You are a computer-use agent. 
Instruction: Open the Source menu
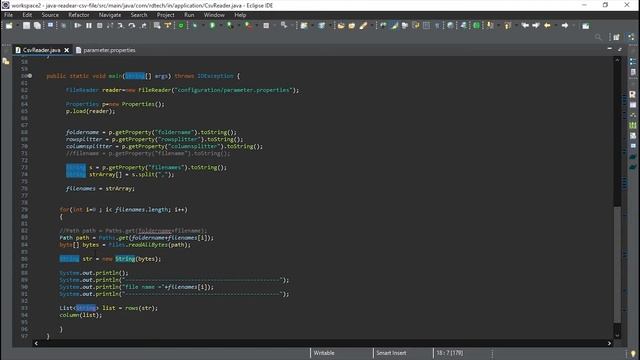click(x=50, y=15)
